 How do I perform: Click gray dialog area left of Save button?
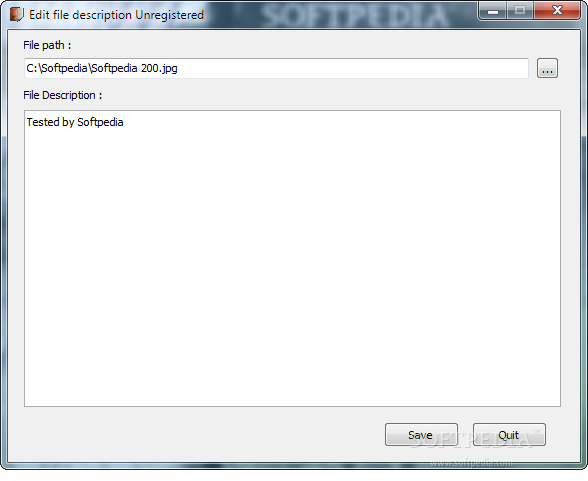(x=202, y=435)
